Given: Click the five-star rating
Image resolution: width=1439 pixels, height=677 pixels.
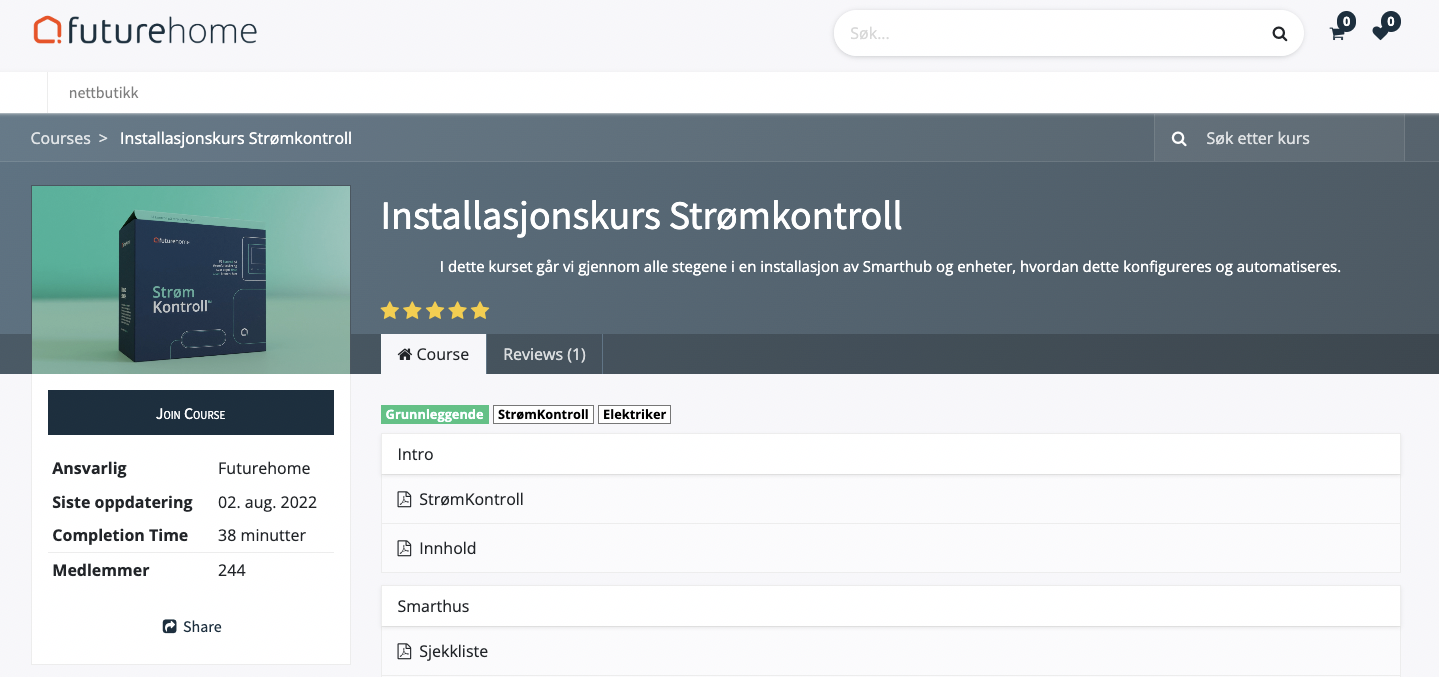Looking at the screenshot, I should point(435,310).
